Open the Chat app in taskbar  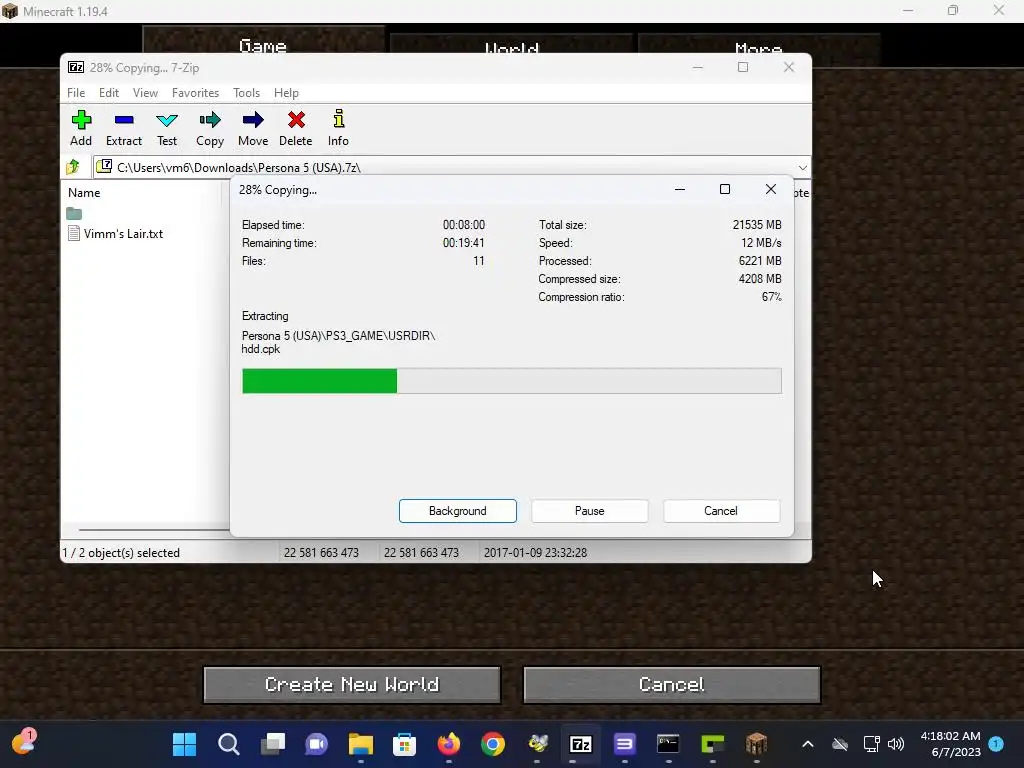[x=317, y=744]
